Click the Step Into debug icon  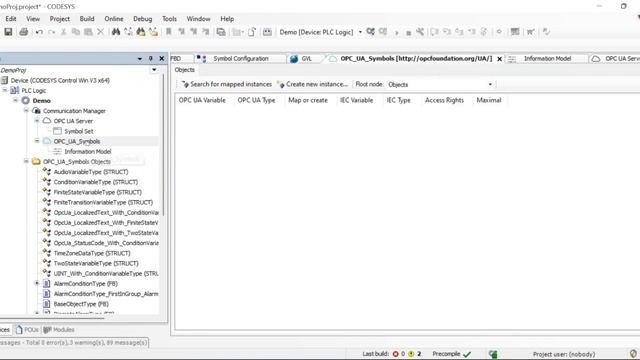click(x=447, y=32)
